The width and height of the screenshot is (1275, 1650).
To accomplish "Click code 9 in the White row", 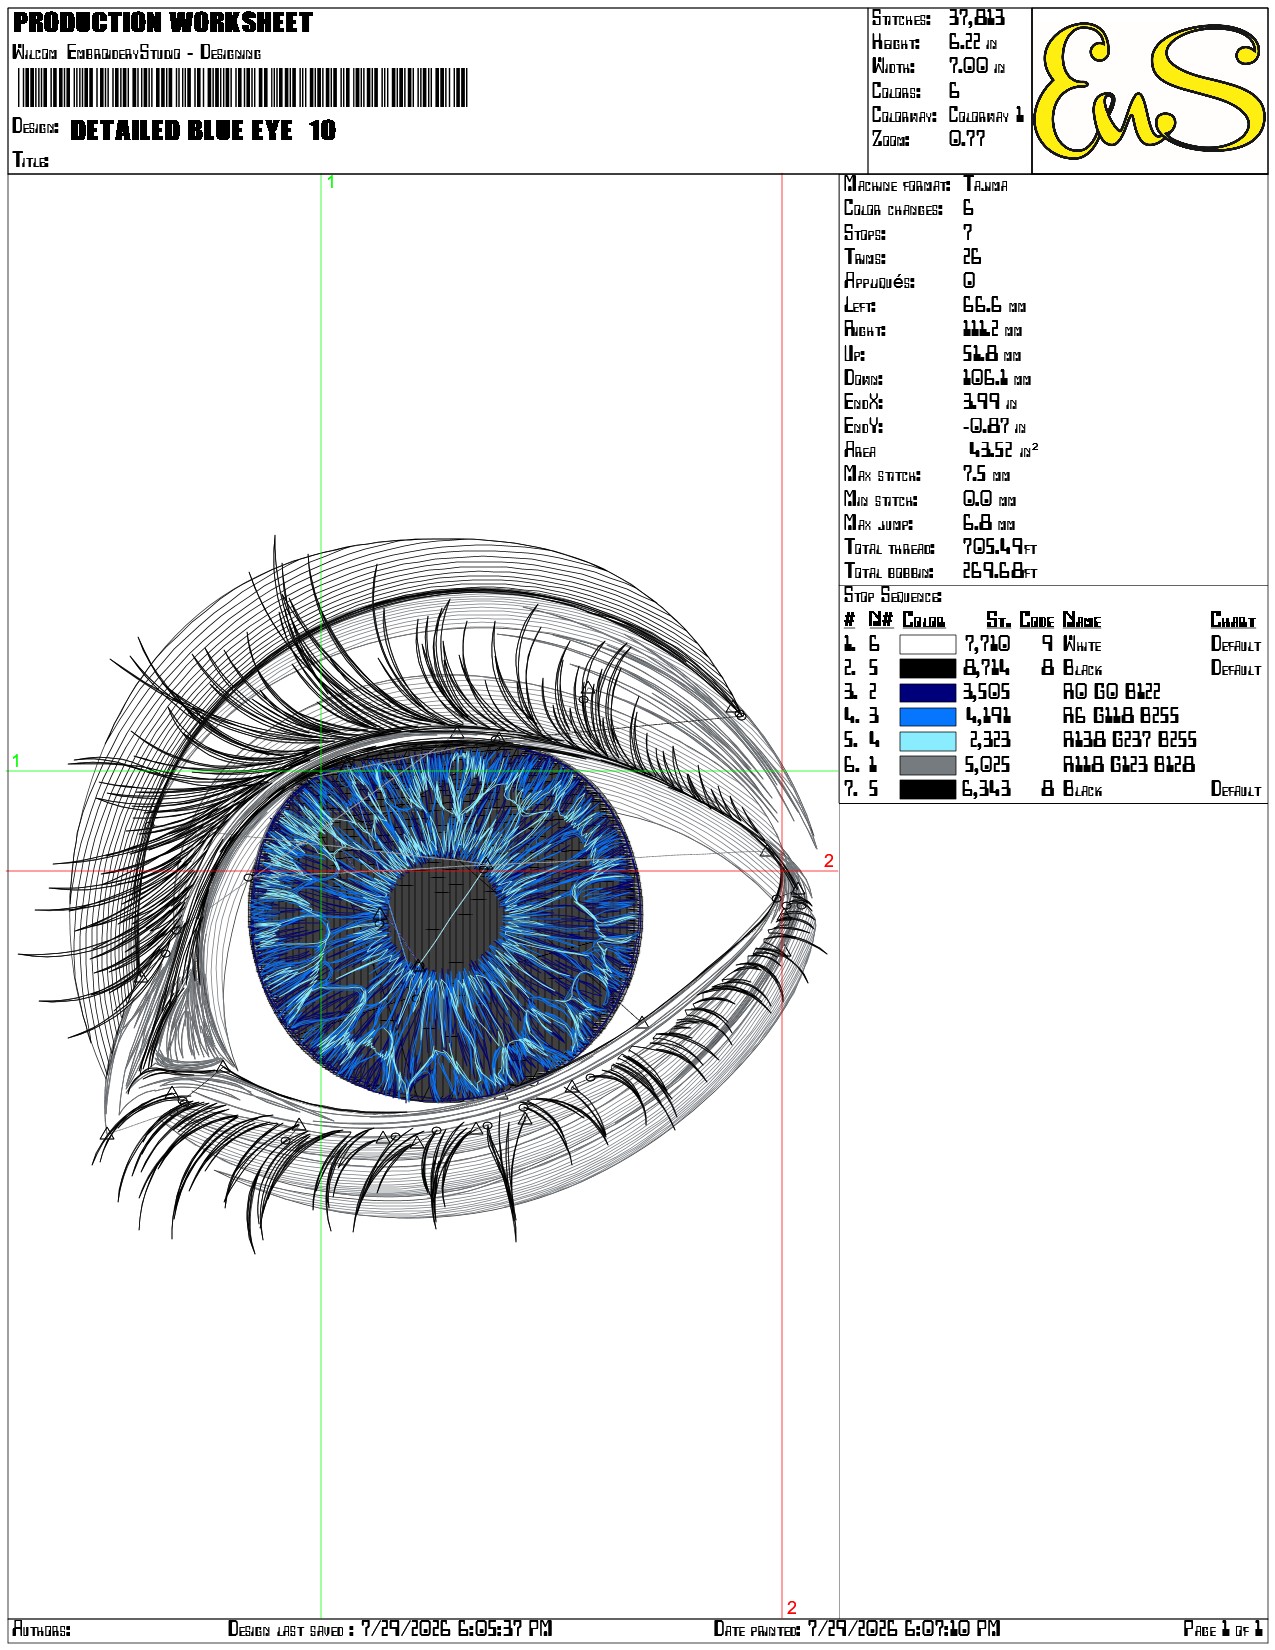I will click(x=1047, y=644).
